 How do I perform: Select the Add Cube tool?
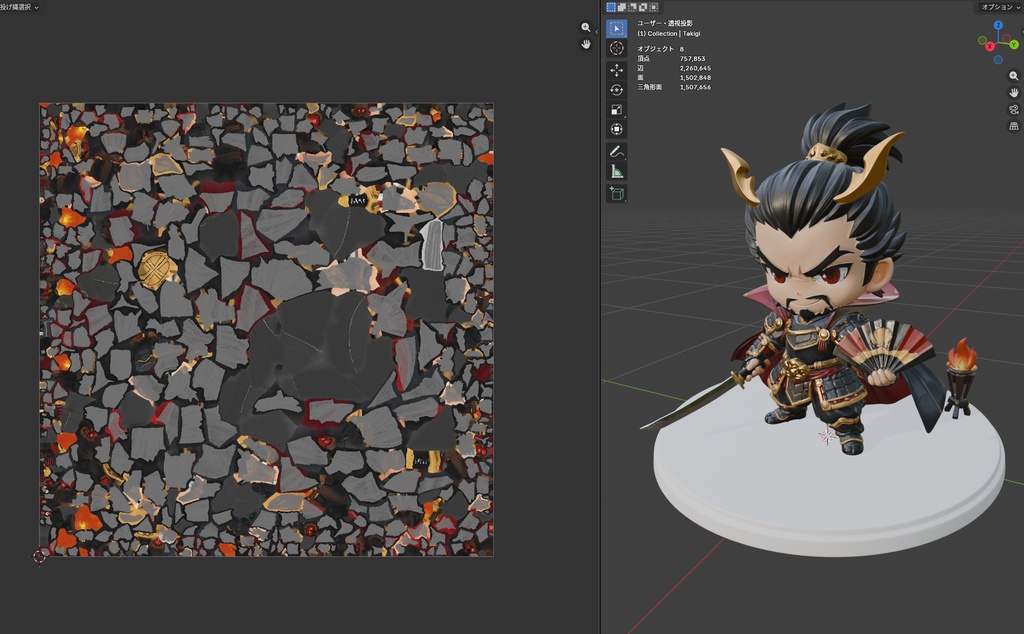pos(616,193)
